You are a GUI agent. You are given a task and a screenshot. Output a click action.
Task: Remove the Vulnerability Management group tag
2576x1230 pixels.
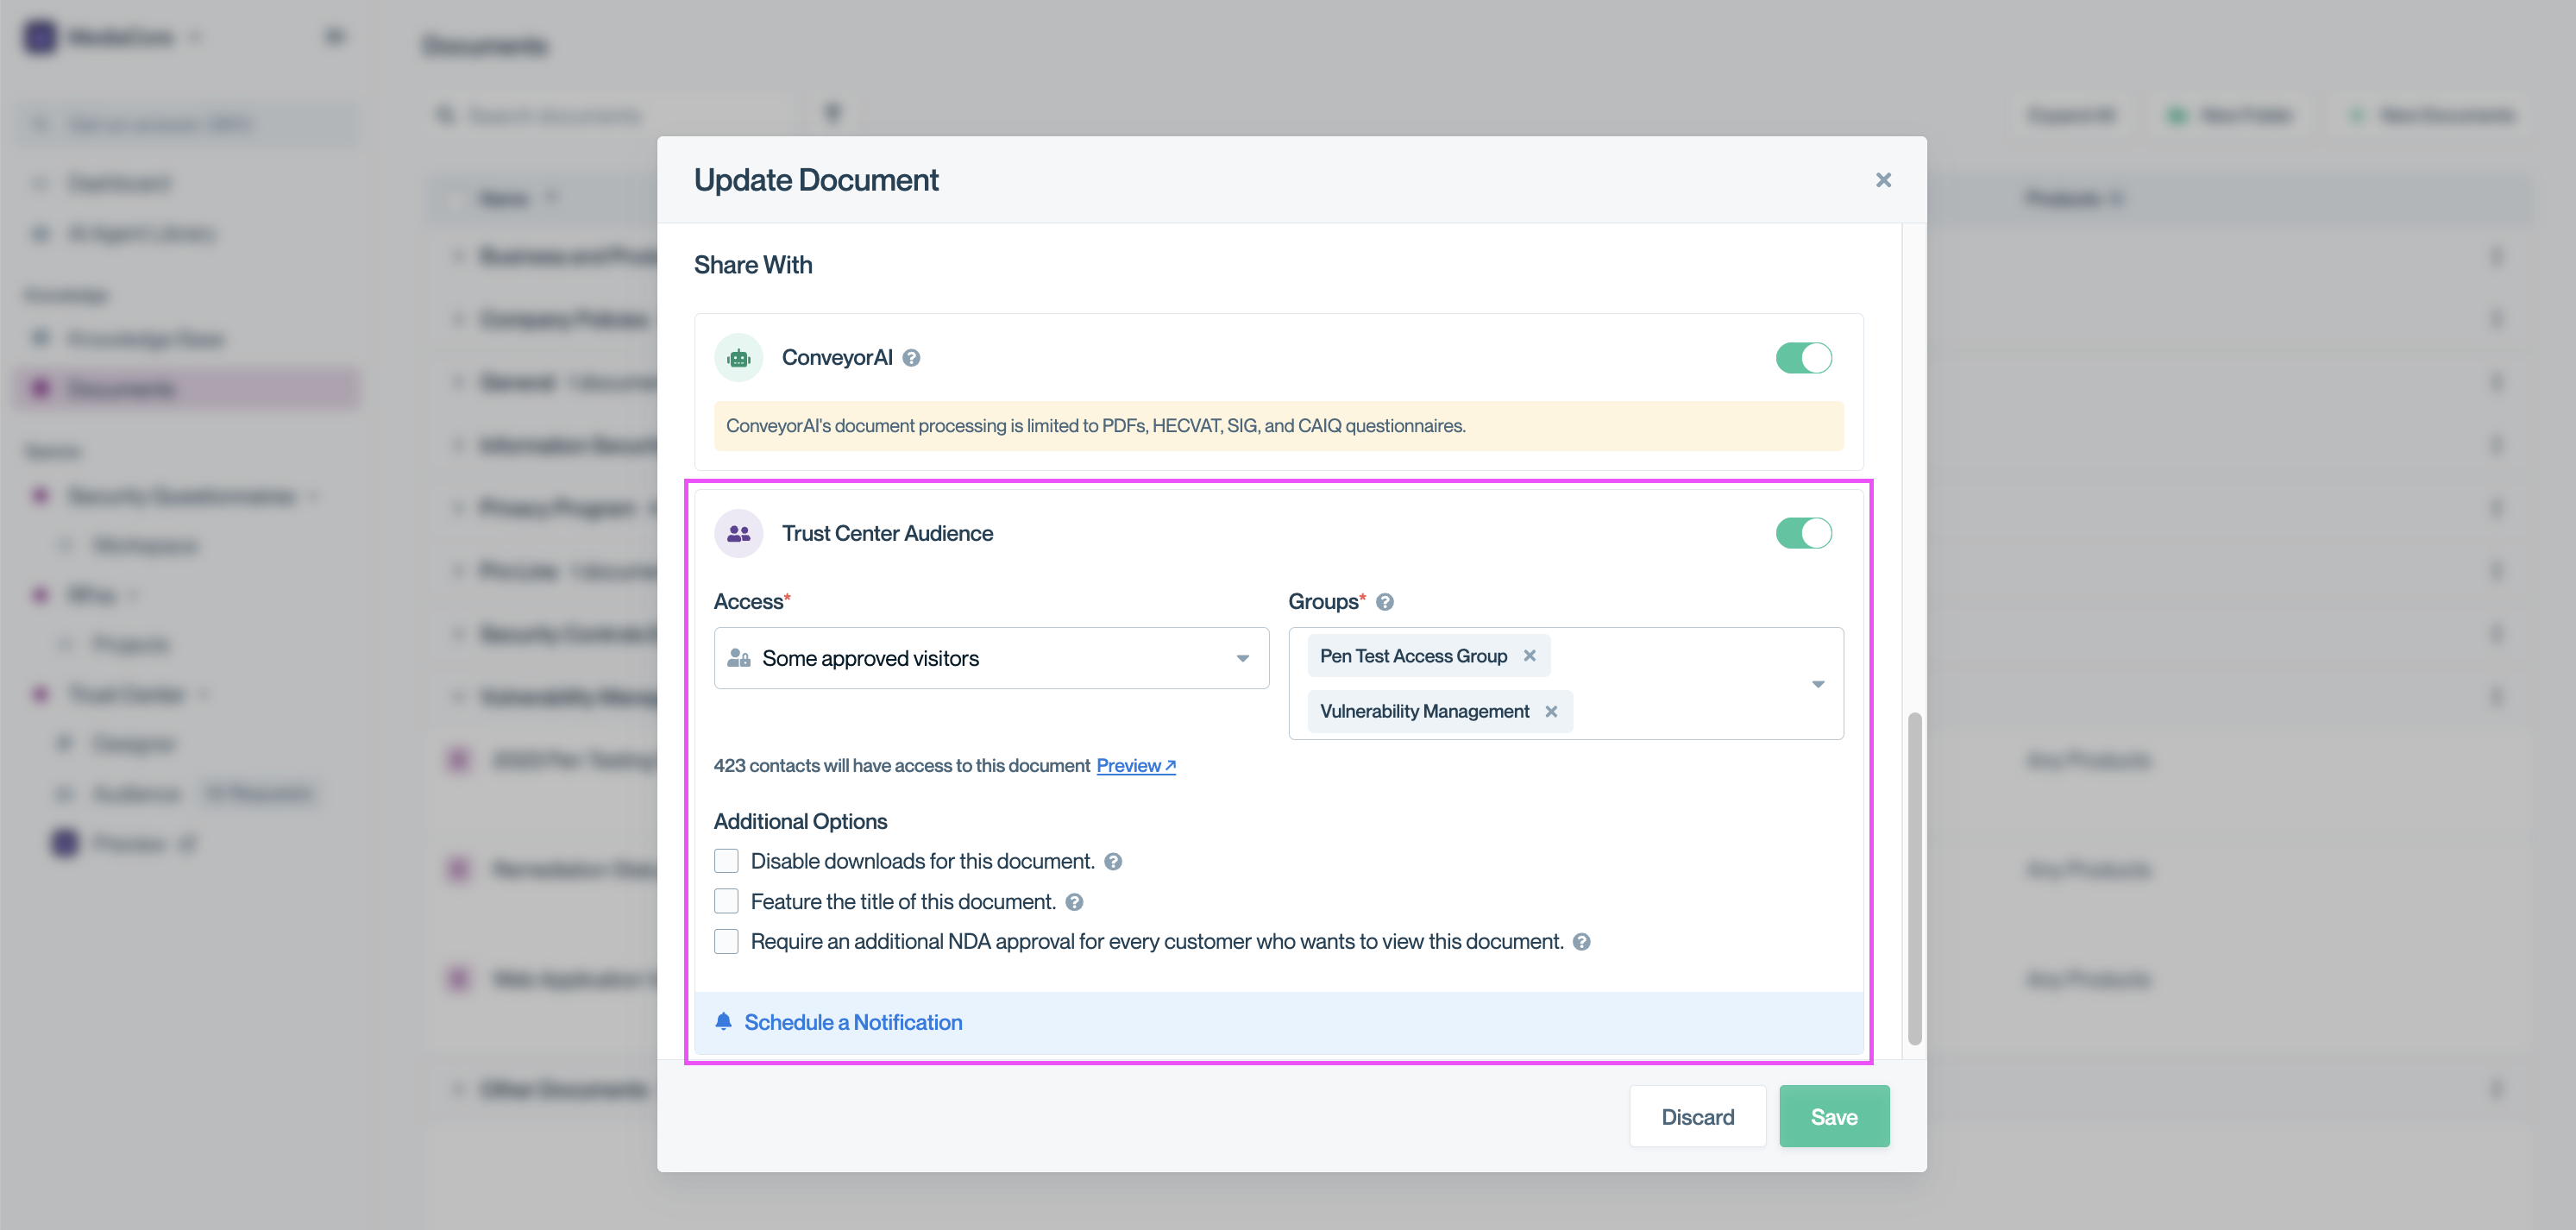point(1551,711)
